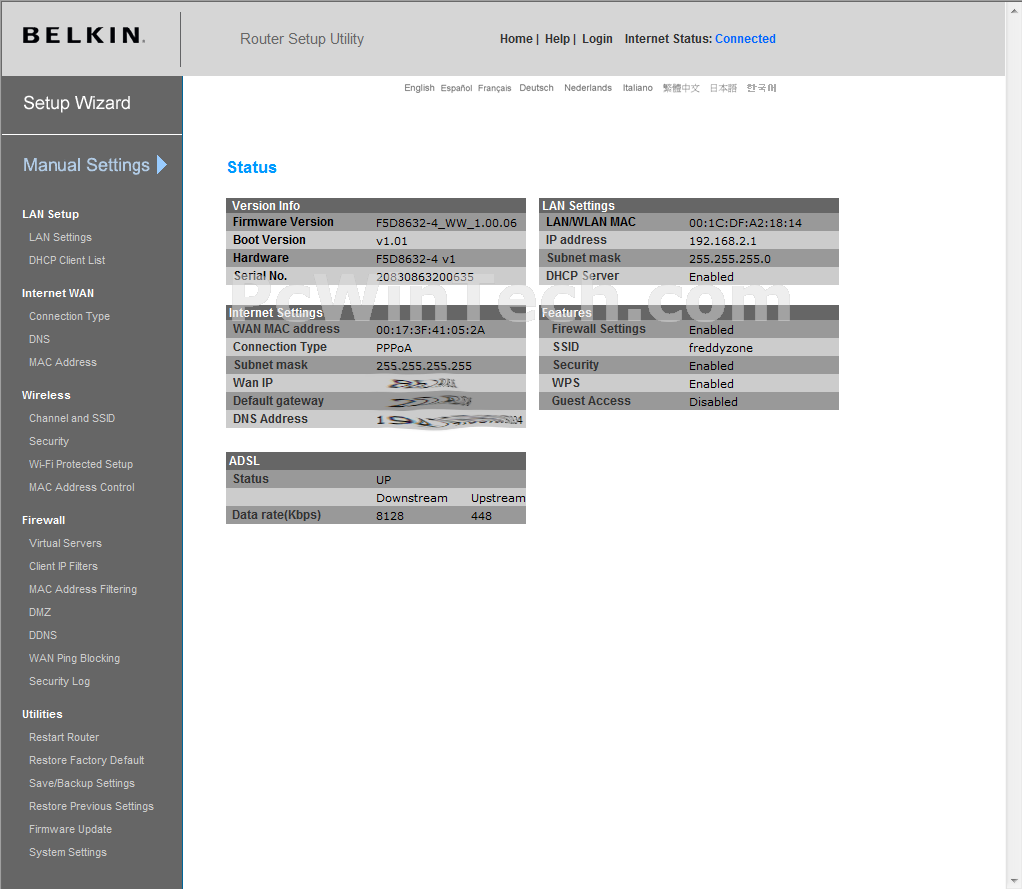Open the DDNS page

click(x=43, y=635)
